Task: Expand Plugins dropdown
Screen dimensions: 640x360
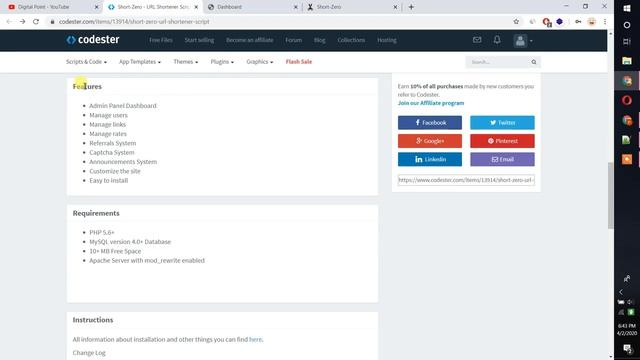Action: coord(222,62)
